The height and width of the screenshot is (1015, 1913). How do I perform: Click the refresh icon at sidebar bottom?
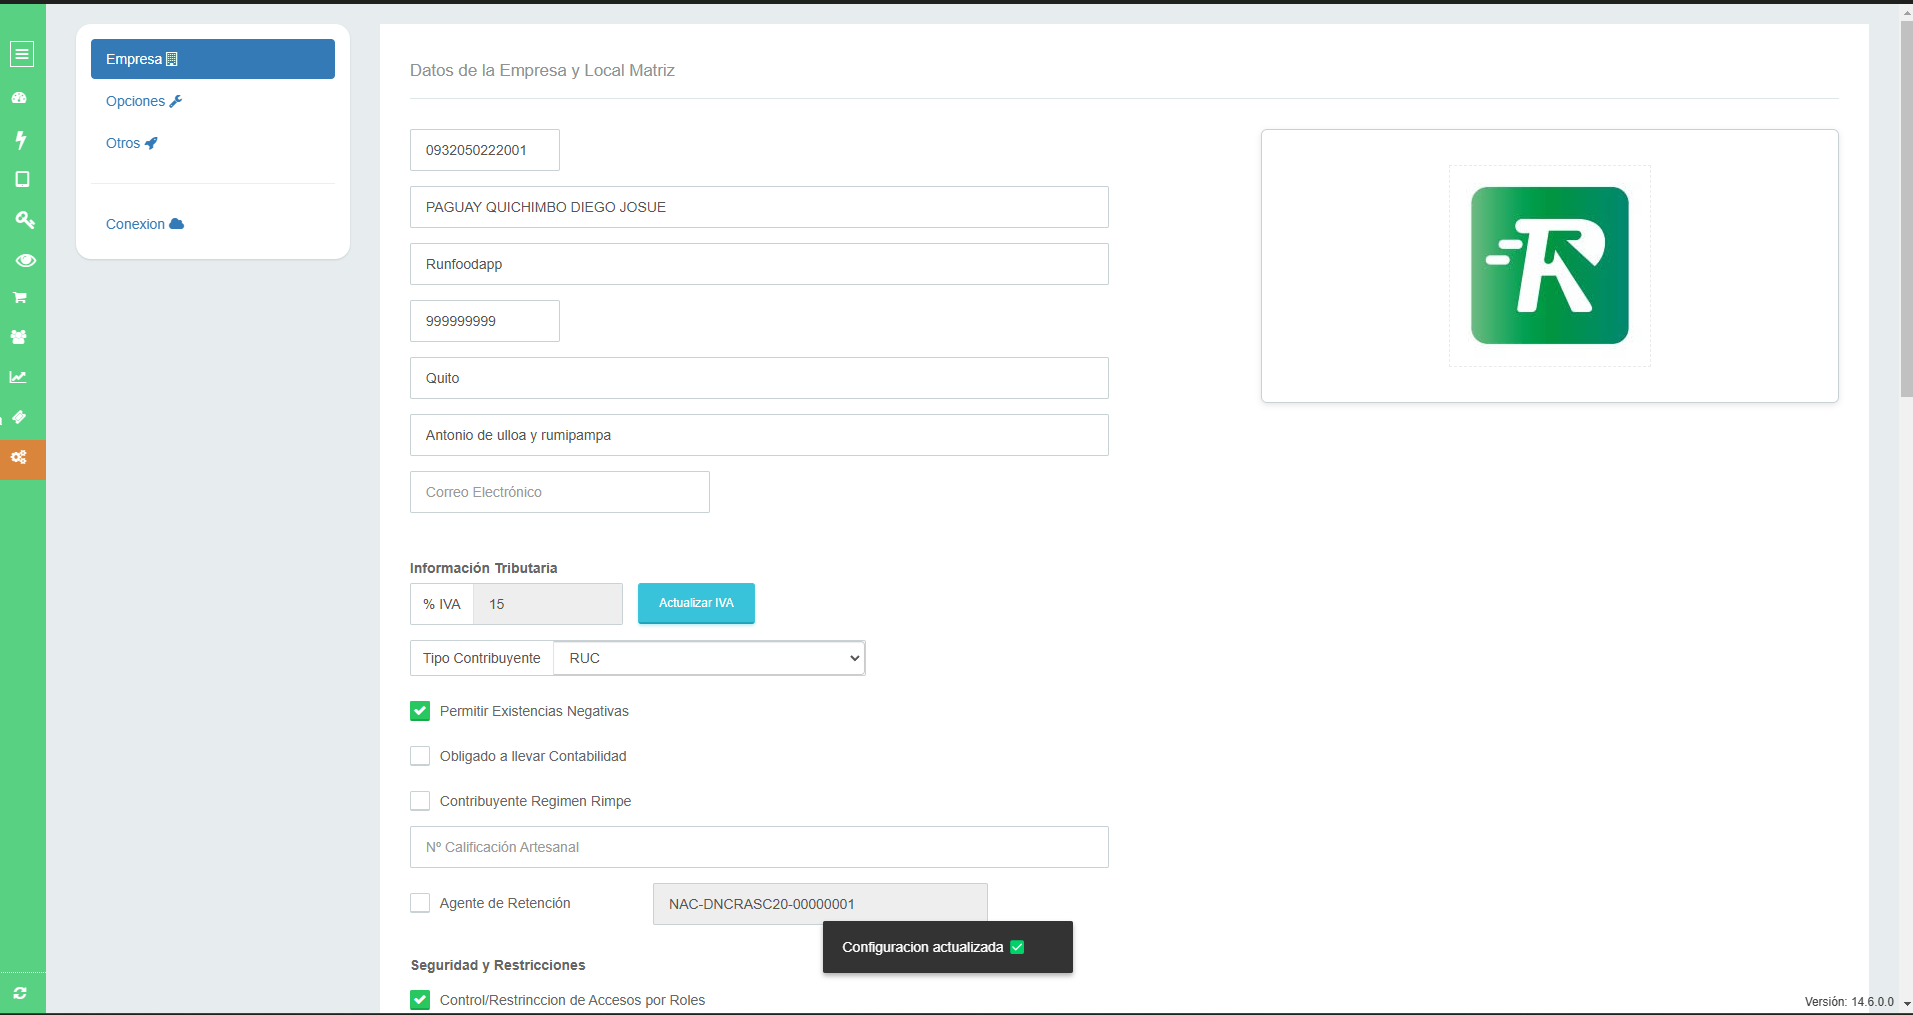(x=20, y=993)
